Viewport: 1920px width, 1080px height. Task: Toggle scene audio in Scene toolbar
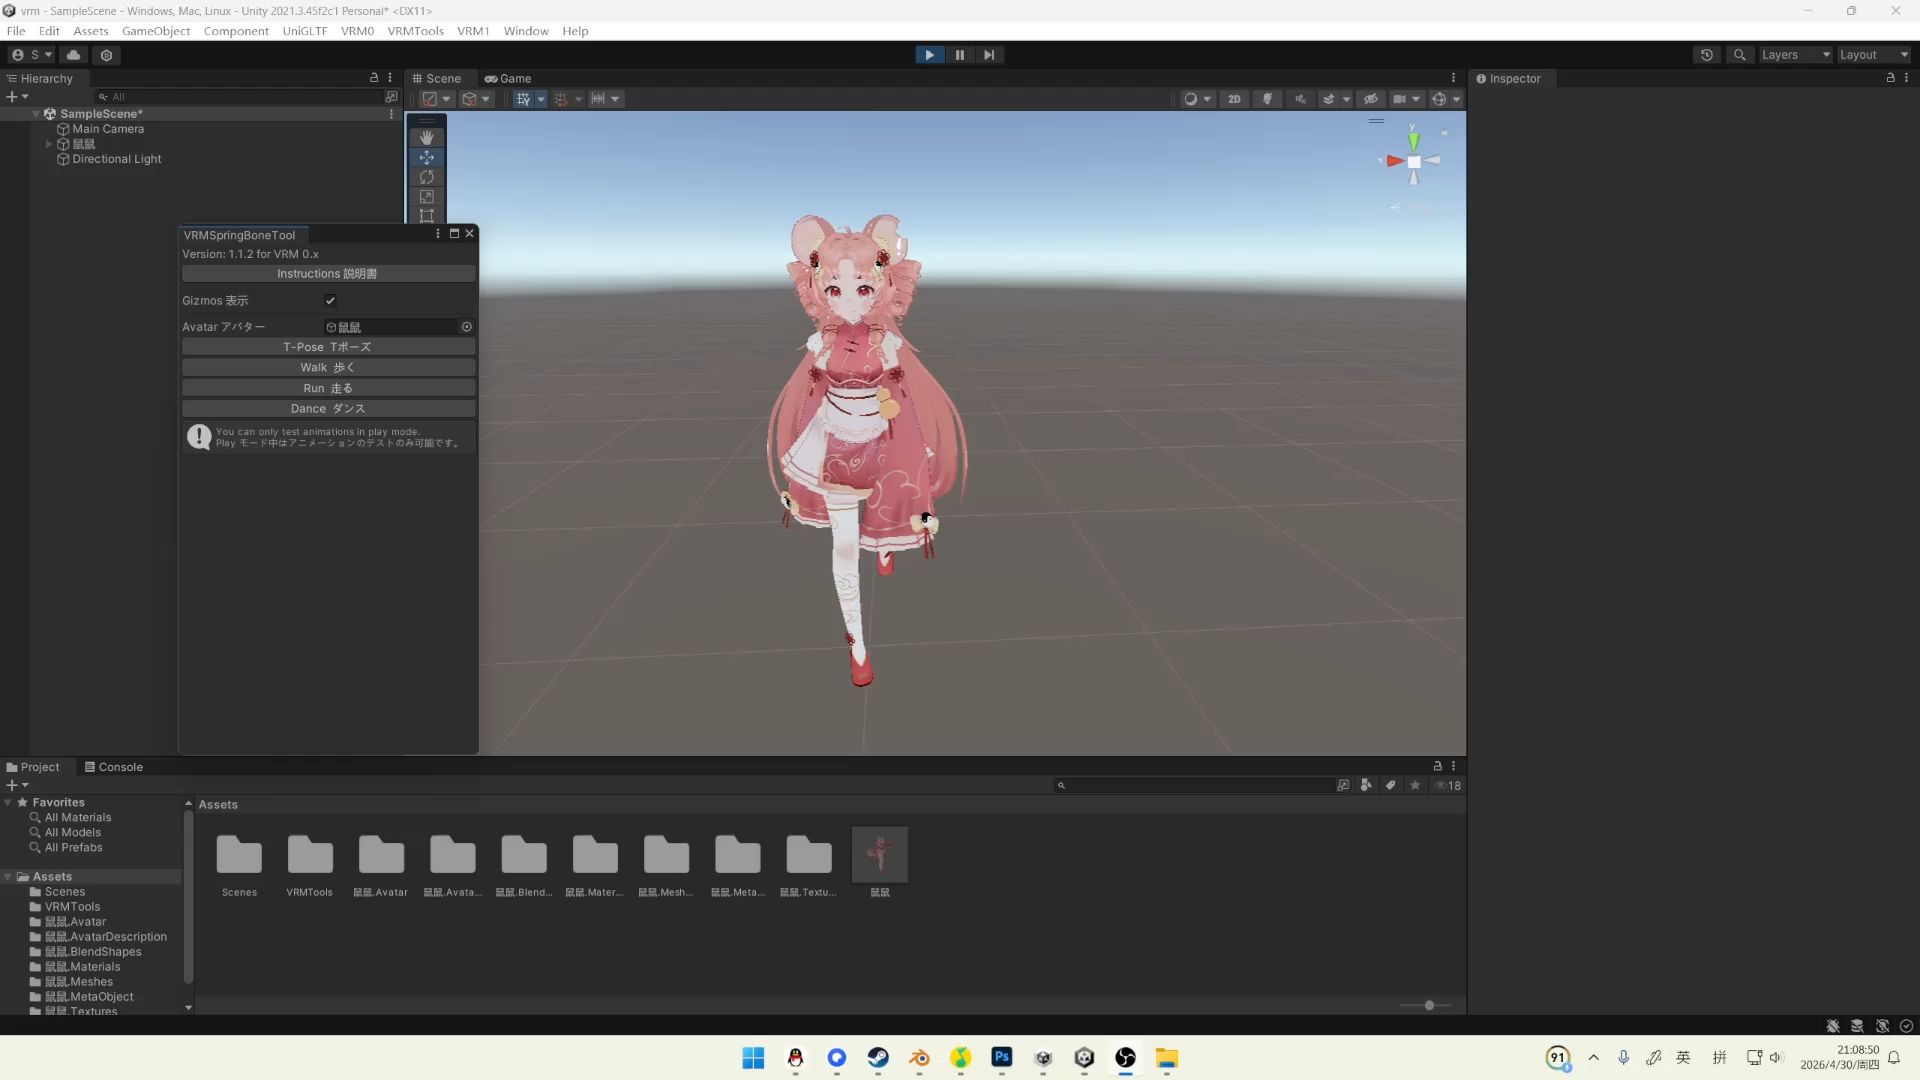point(1300,99)
